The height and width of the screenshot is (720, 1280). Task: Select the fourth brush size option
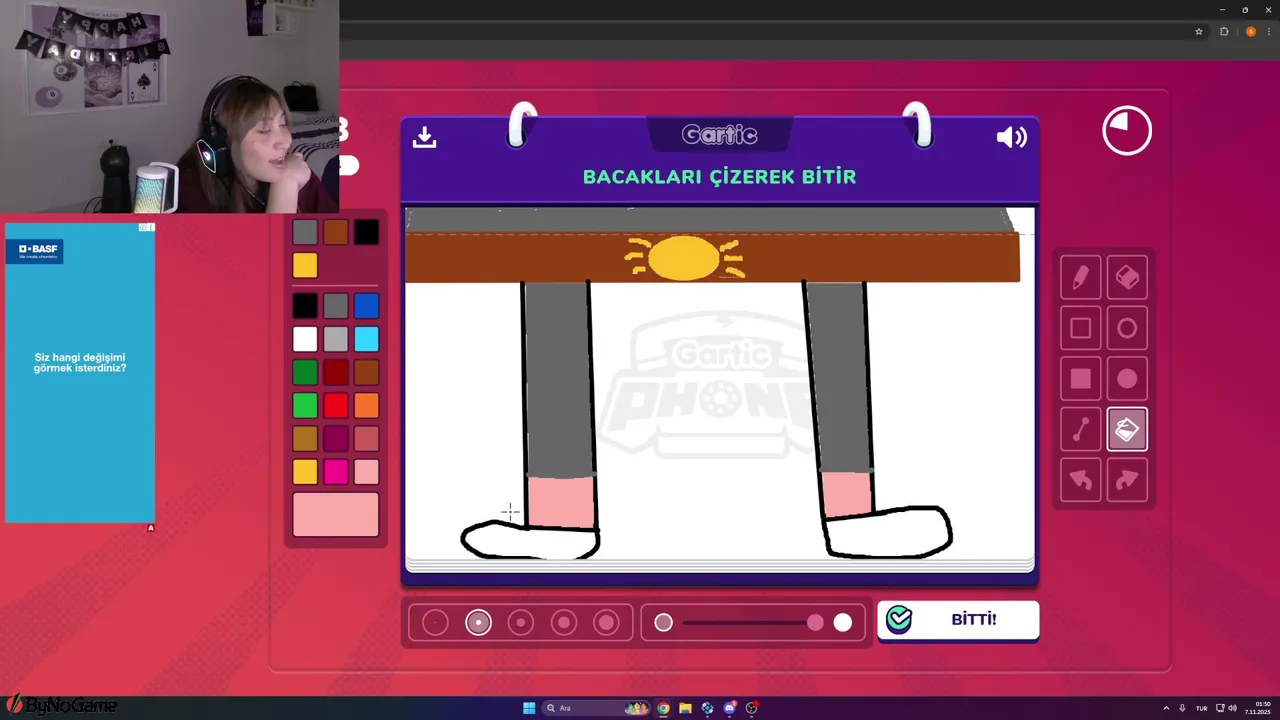pos(564,623)
